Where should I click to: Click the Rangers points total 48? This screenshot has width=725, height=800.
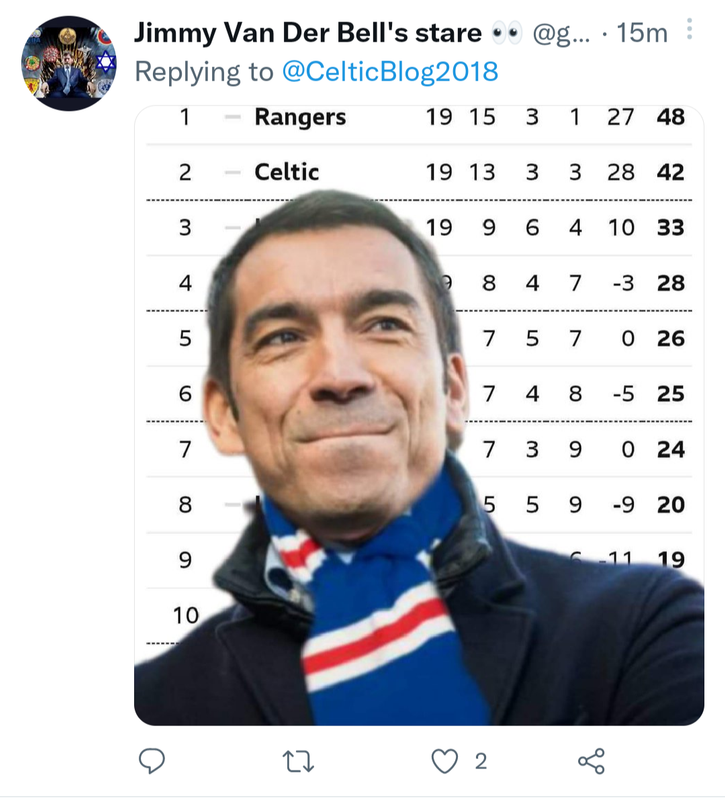coord(670,117)
